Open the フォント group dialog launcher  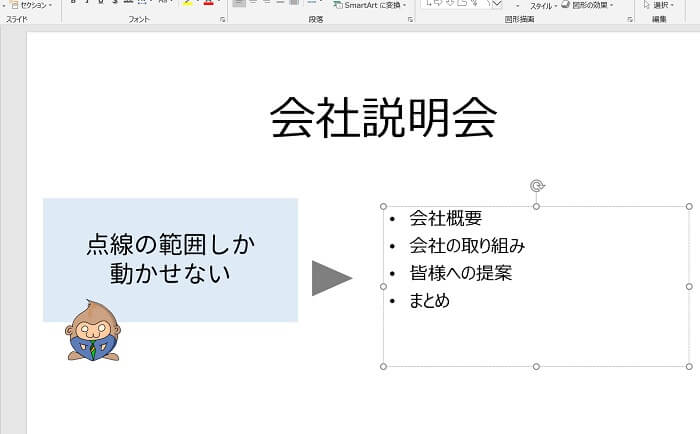(222, 19)
